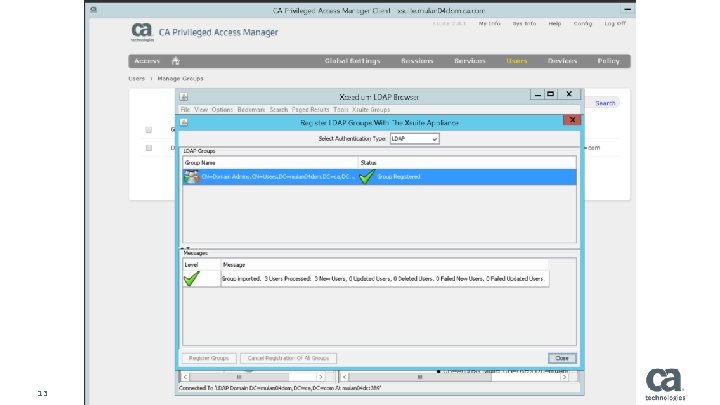Click the home icon beside Access
This screenshot has width=720, height=405.
click(175, 61)
